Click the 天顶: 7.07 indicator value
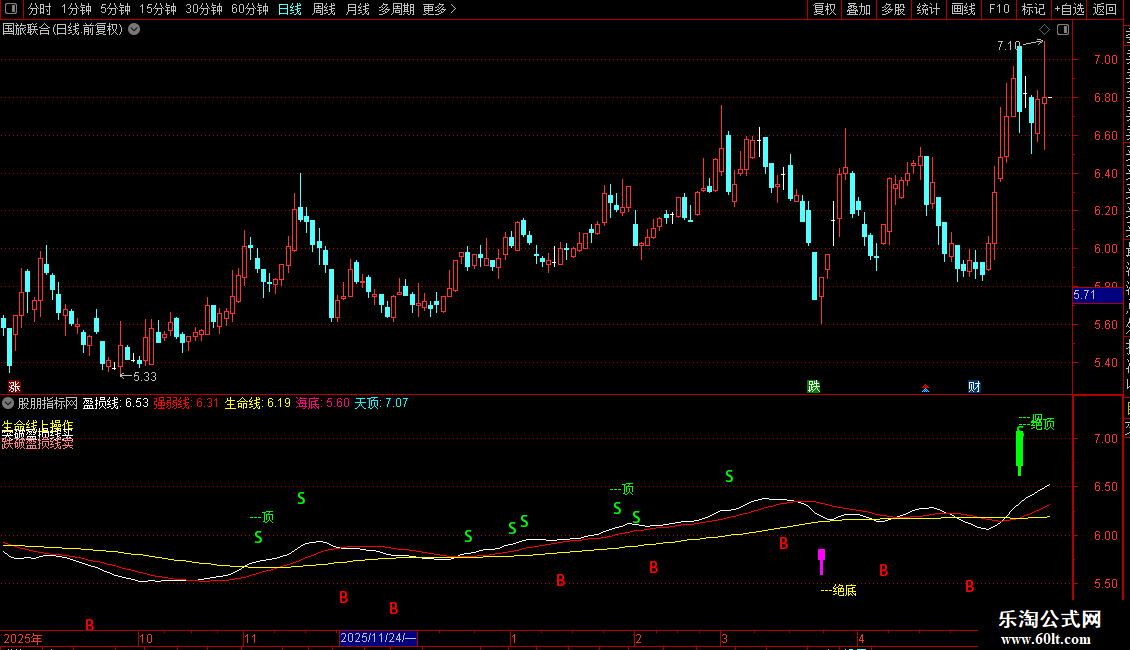 click(381, 404)
